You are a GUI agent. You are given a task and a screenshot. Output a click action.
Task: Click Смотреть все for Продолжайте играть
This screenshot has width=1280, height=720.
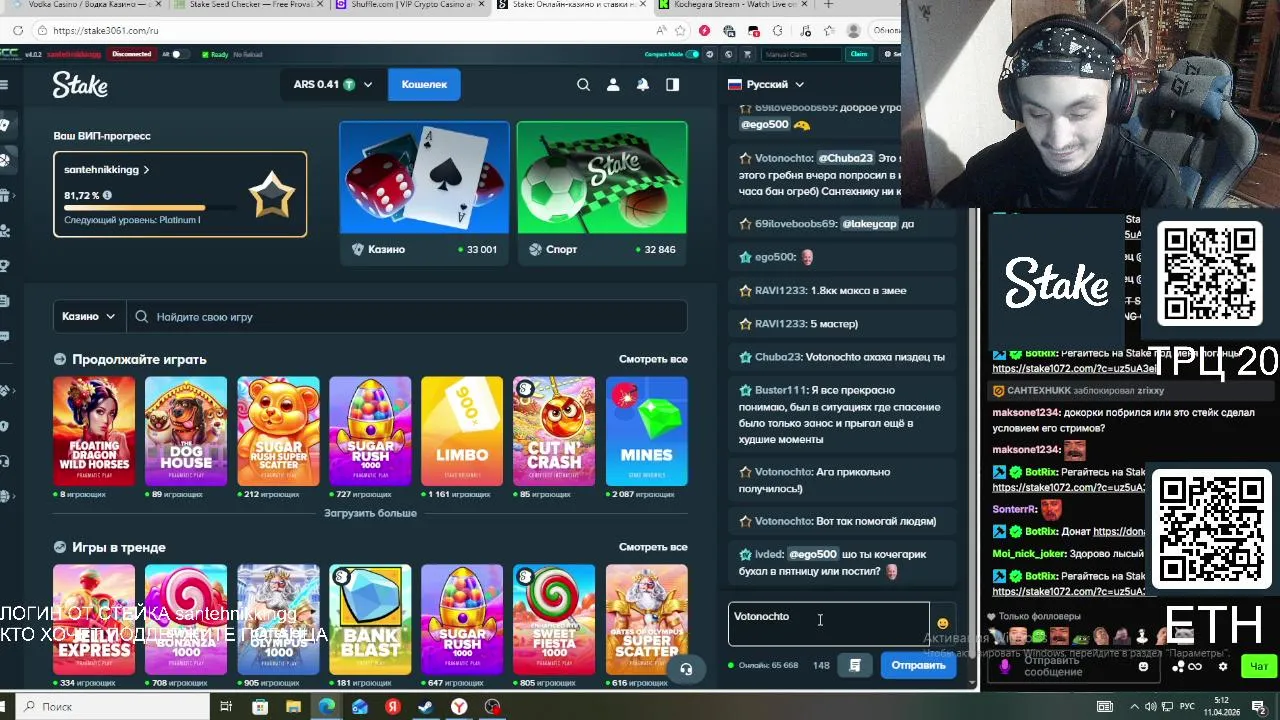pyautogui.click(x=653, y=359)
